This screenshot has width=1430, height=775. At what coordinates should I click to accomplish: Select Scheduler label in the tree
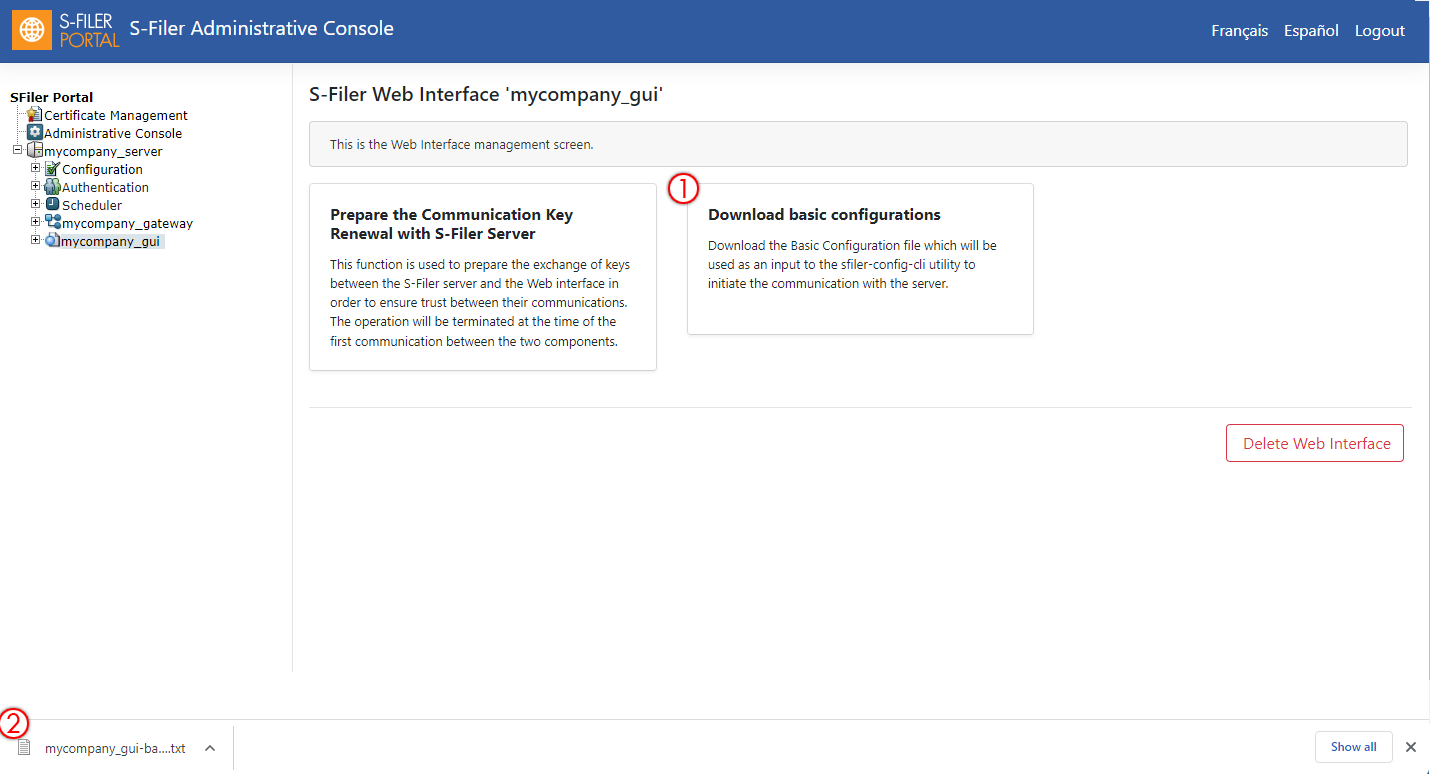coord(92,205)
